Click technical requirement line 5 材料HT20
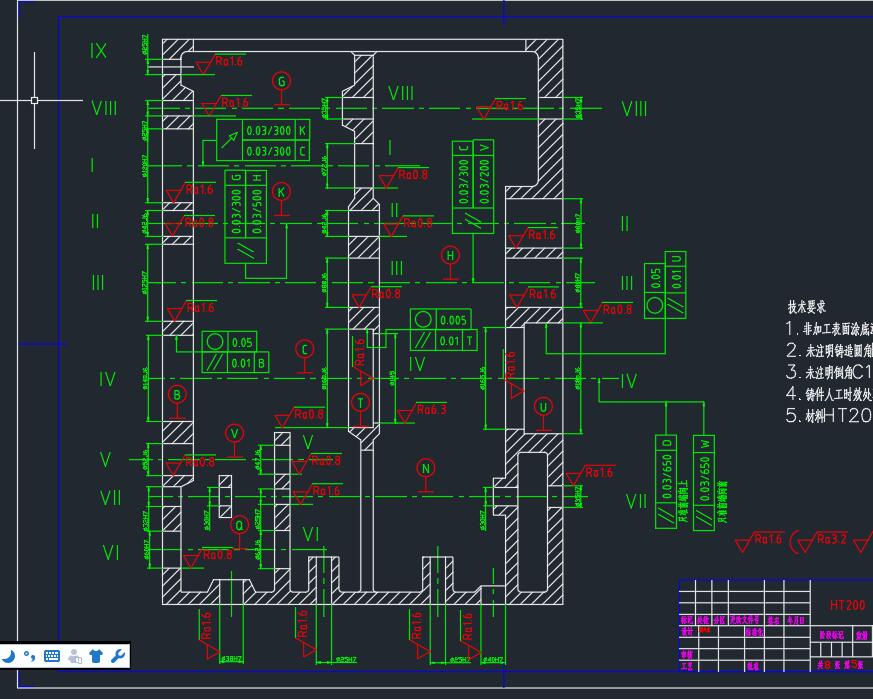 [x=829, y=415]
